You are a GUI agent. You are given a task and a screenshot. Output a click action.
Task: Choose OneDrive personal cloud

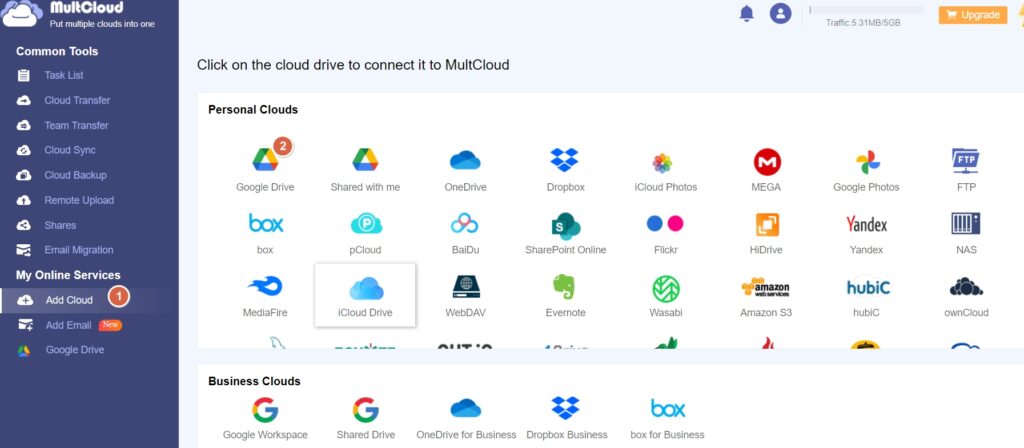coord(466,168)
